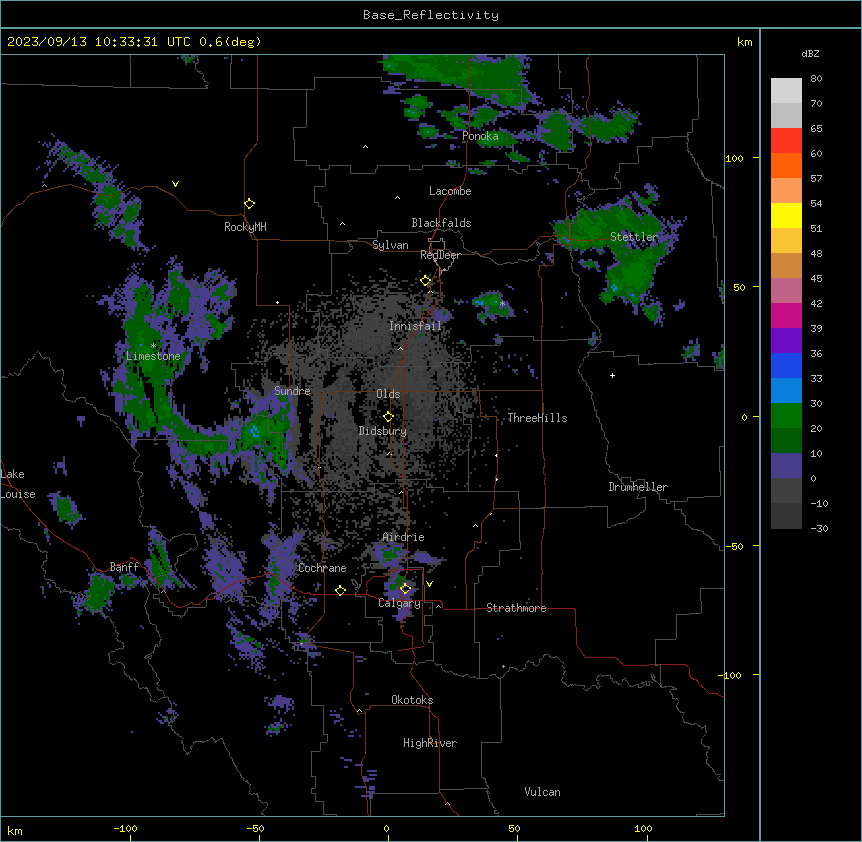The image size is (862, 842).
Task: Click the Blackfalds town label
Action: [x=441, y=223]
